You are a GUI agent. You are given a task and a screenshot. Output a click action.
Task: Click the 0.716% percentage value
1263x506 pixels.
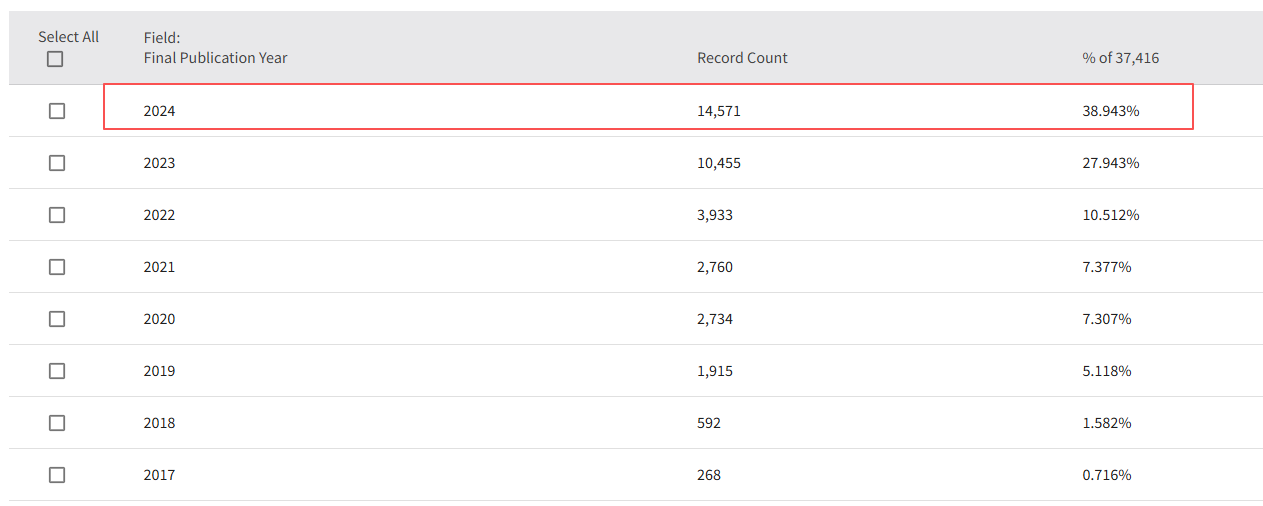click(x=1106, y=475)
